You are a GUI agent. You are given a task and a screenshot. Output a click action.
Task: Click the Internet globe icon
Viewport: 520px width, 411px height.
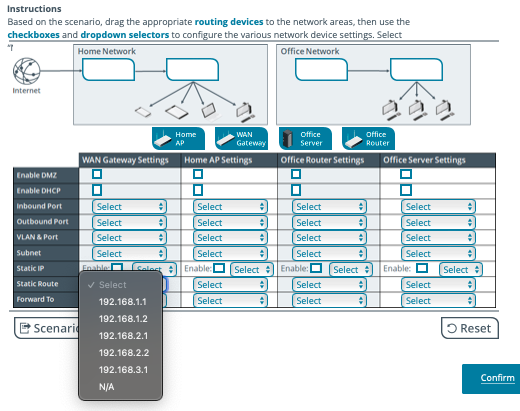[x=27, y=71]
